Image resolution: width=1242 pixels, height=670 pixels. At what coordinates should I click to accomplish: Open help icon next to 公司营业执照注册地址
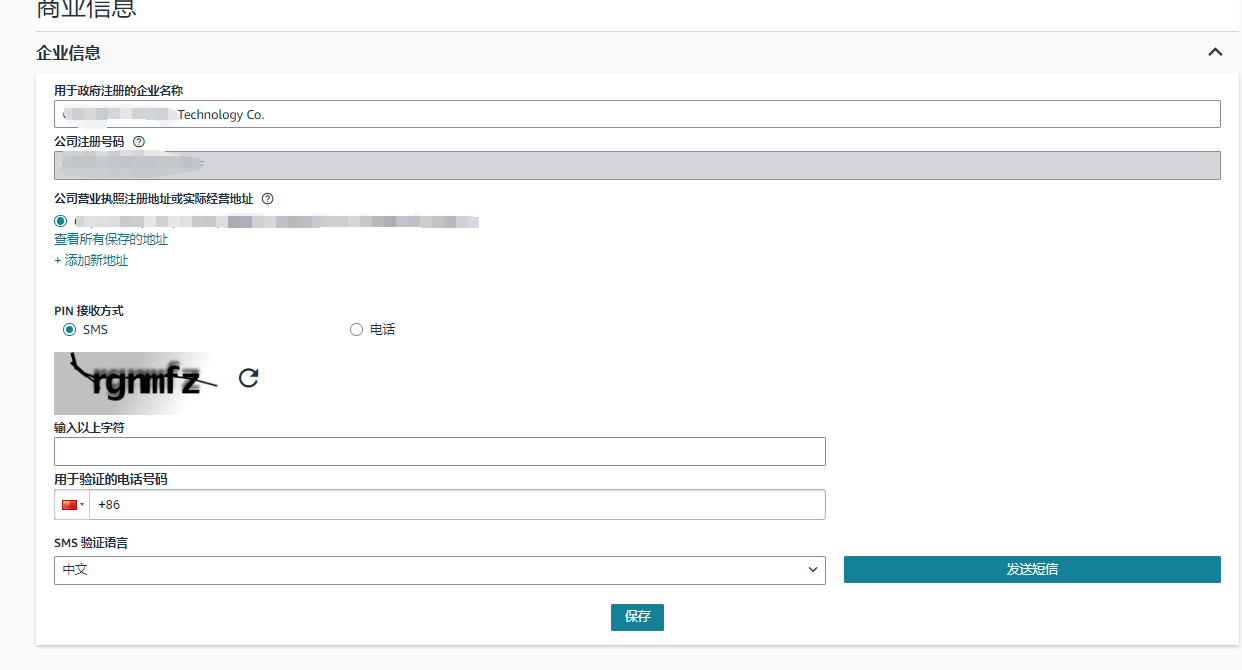pyautogui.click(x=267, y=198)
